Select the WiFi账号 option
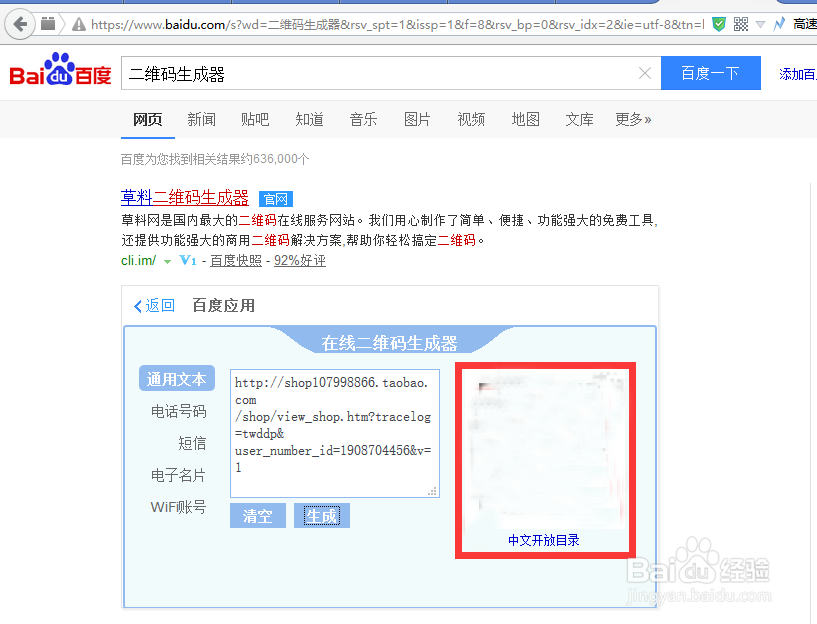Screen dimensions: 817x624 tap(179, 507)
